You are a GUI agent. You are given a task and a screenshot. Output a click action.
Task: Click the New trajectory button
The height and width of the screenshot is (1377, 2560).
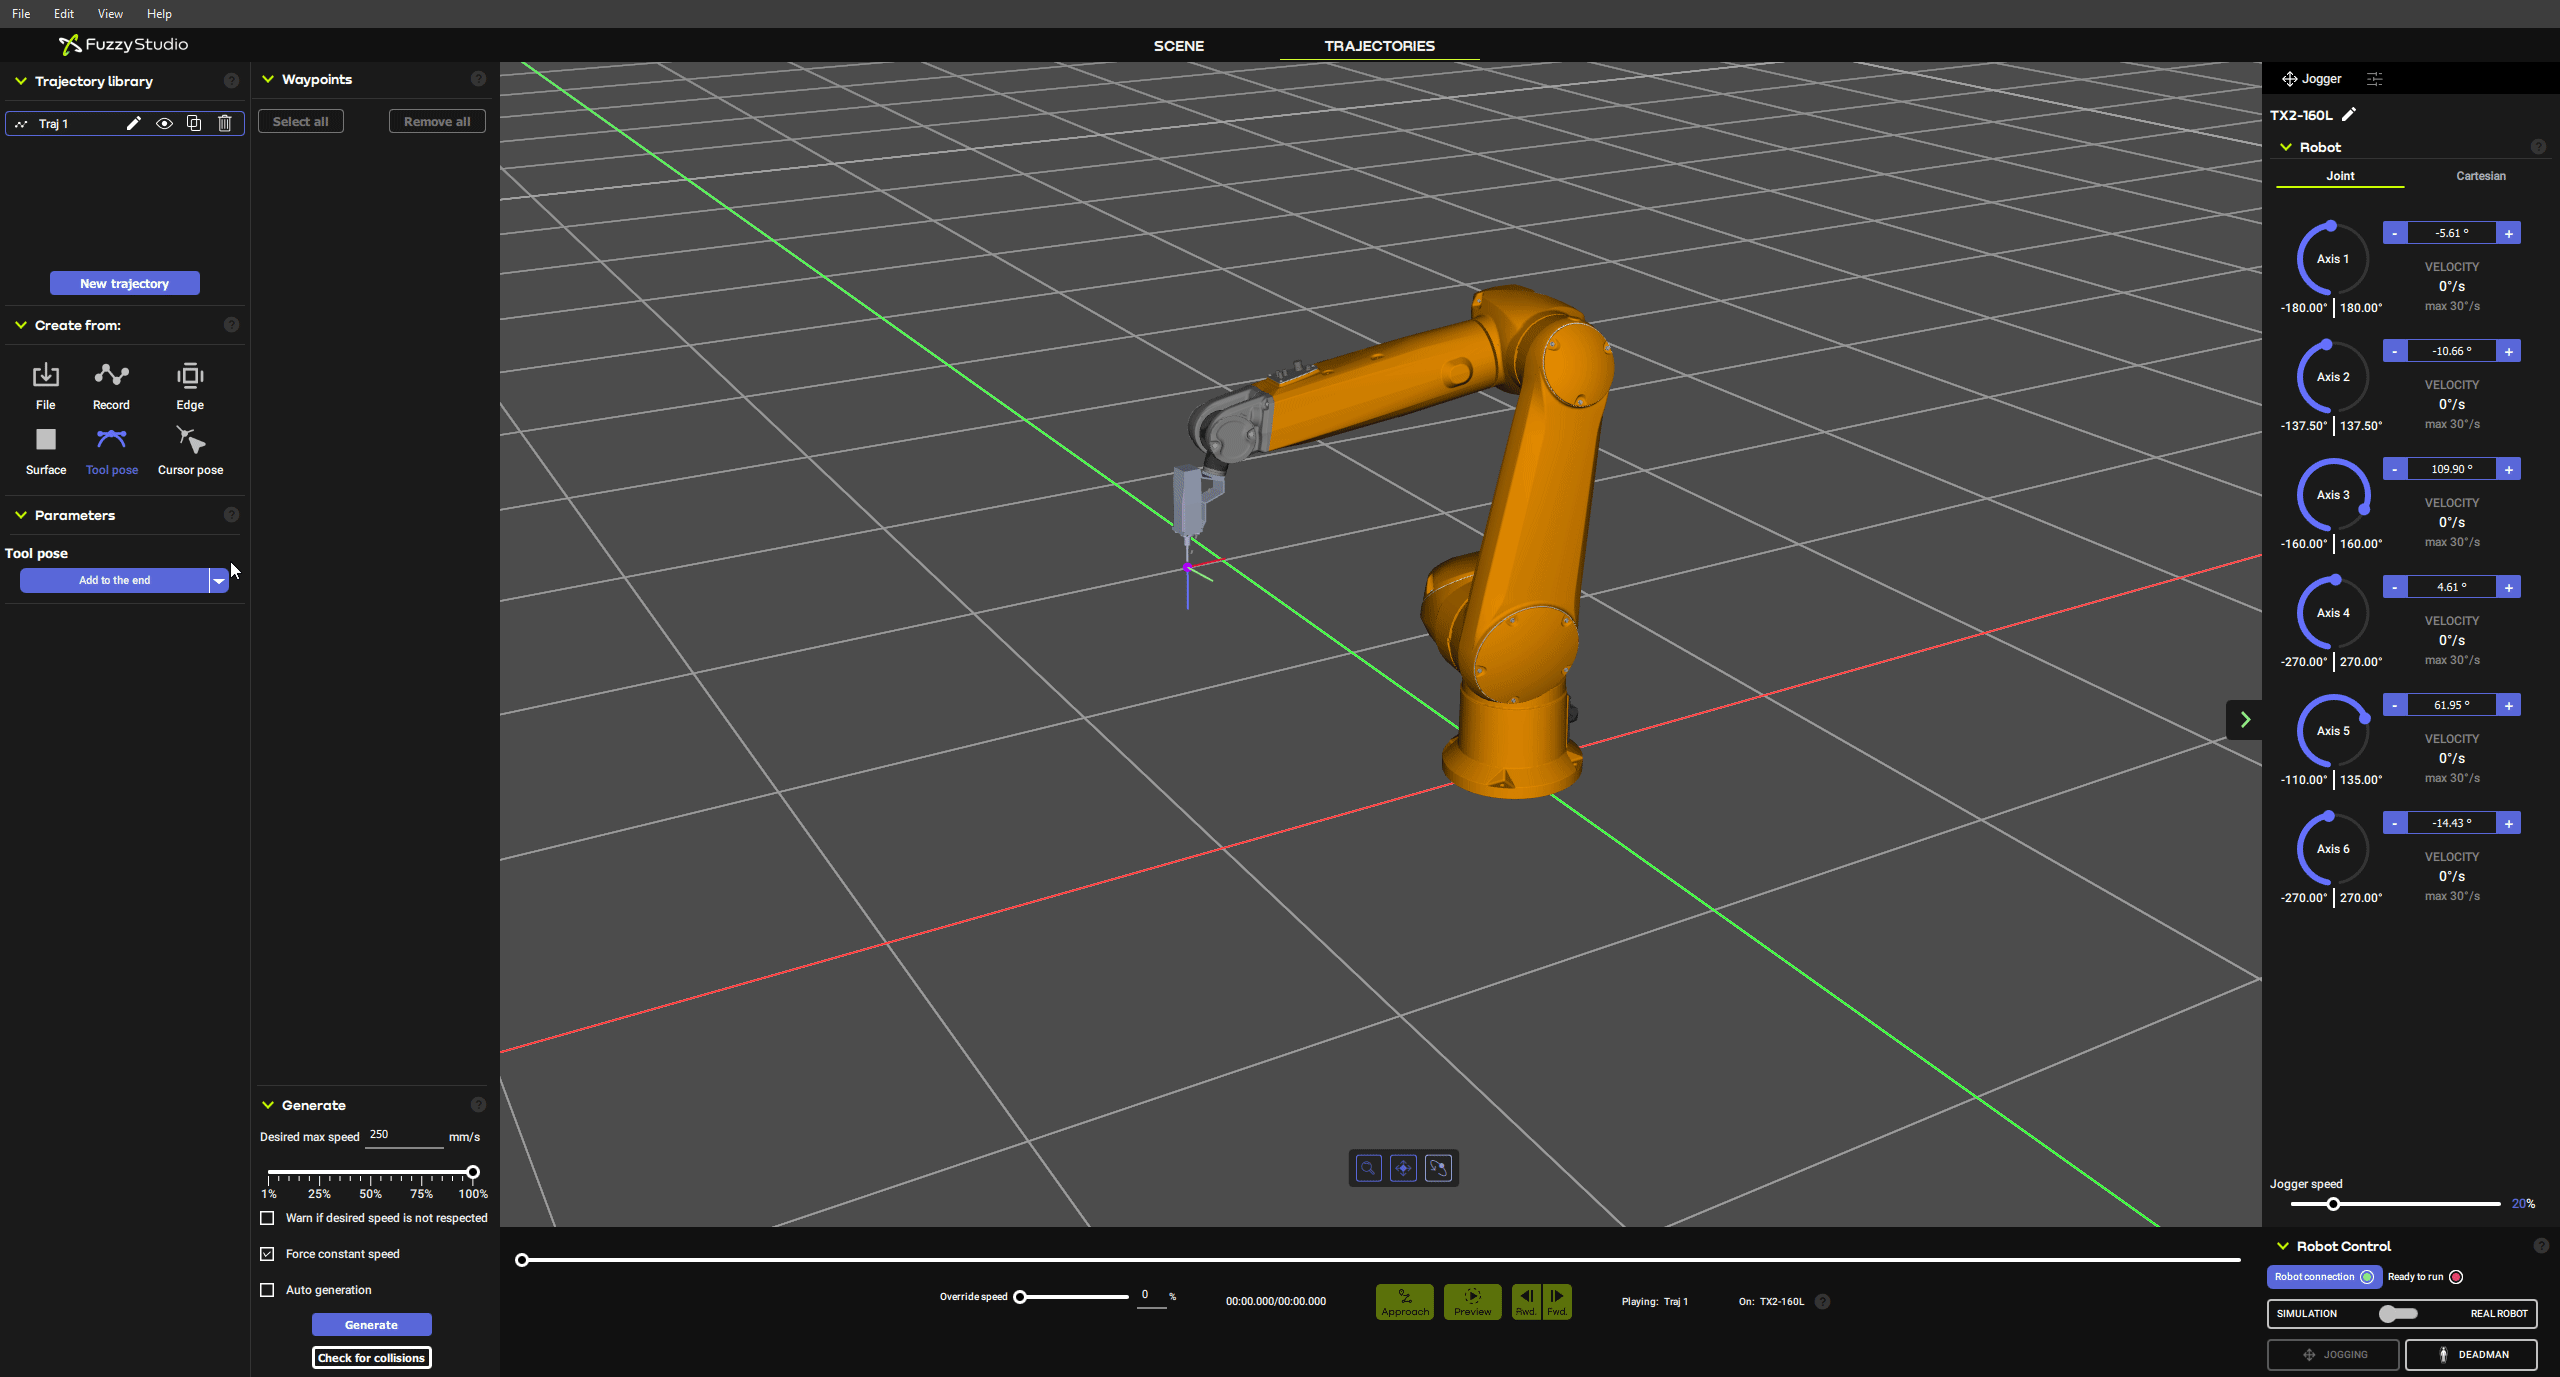point(125,284)
